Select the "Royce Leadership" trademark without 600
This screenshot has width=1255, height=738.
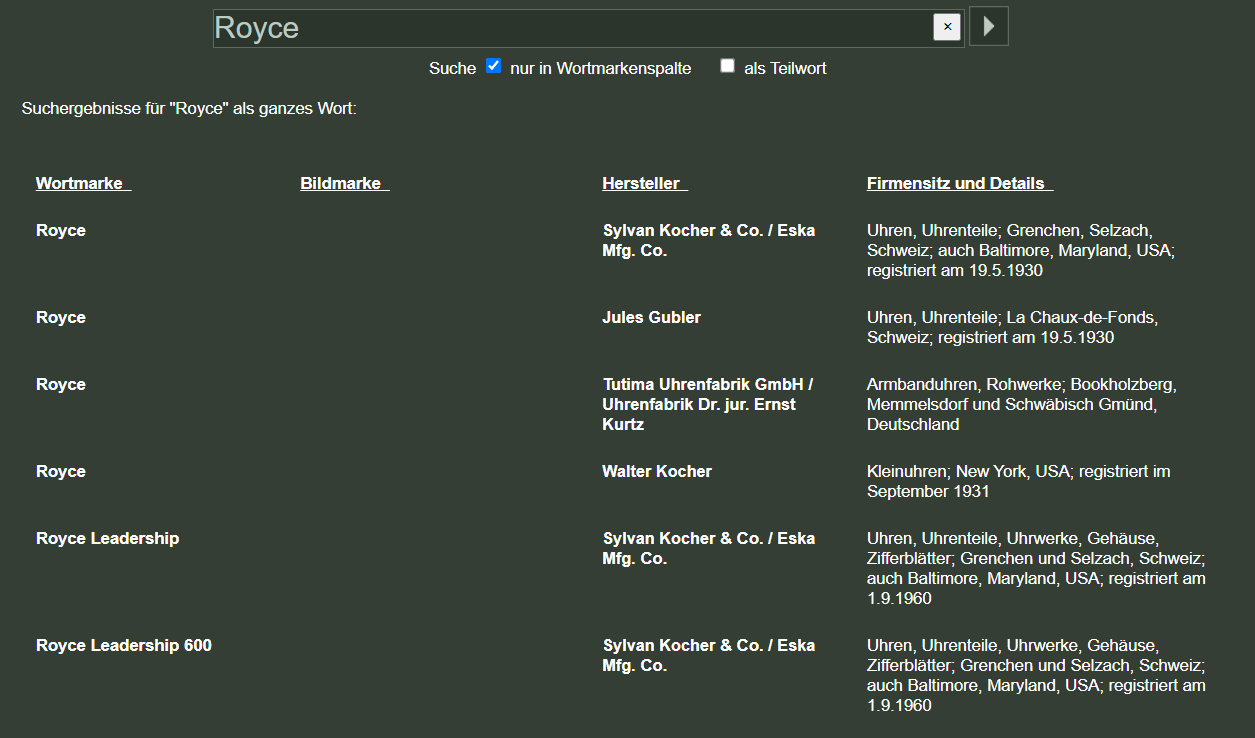[107, 538]
